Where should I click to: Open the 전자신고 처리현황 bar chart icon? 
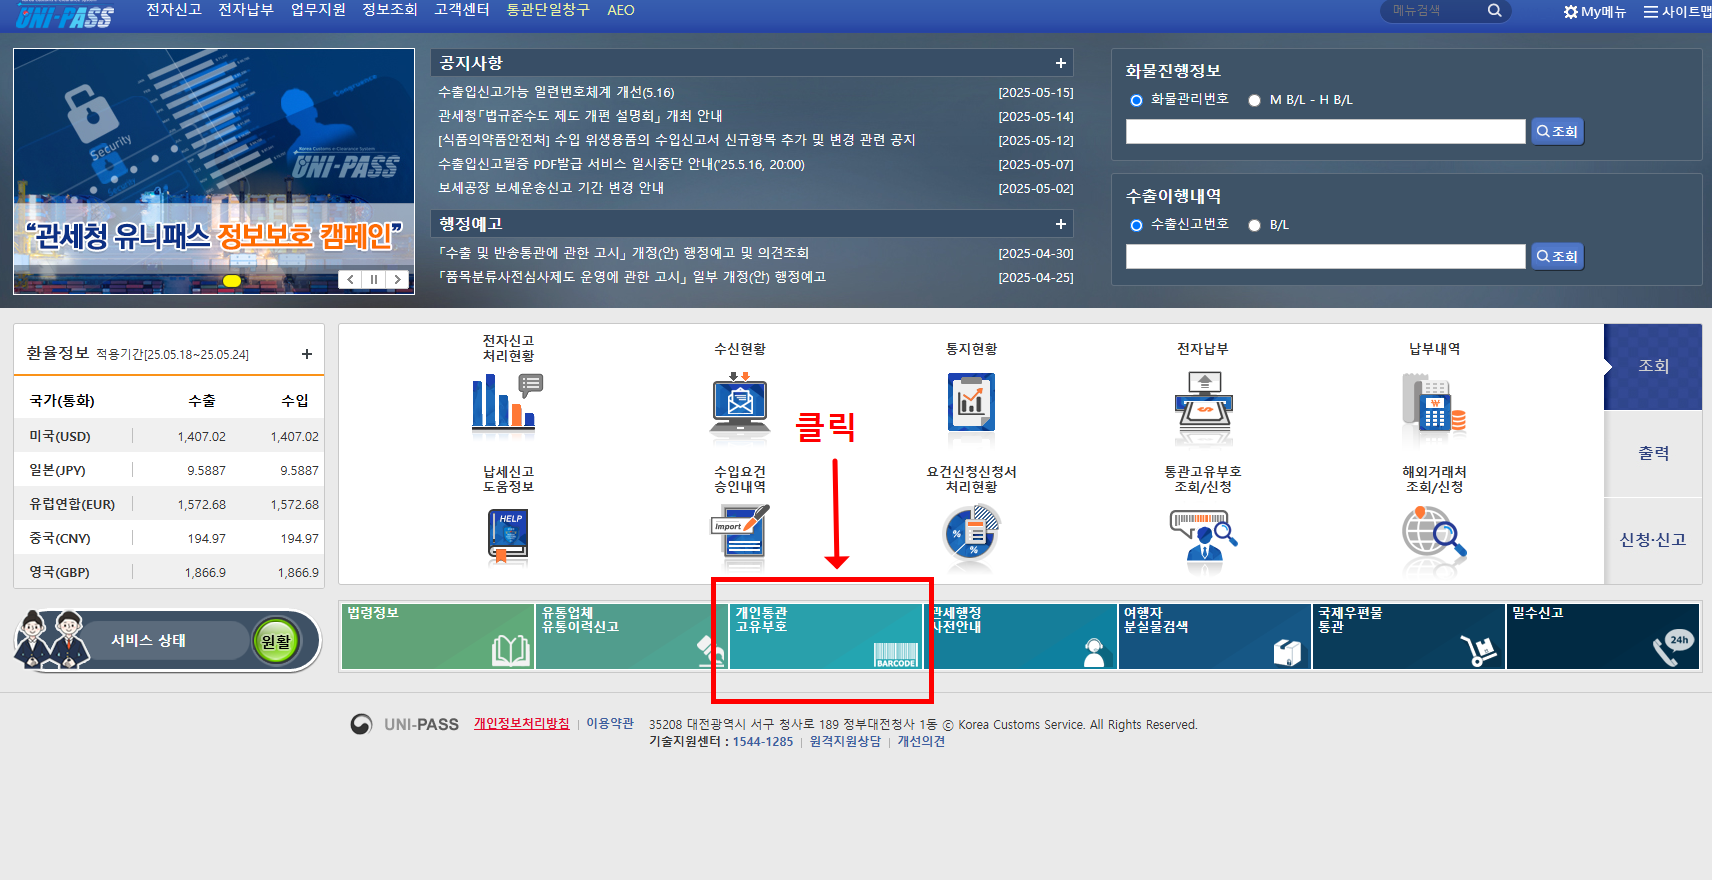(x=507, y=401)
